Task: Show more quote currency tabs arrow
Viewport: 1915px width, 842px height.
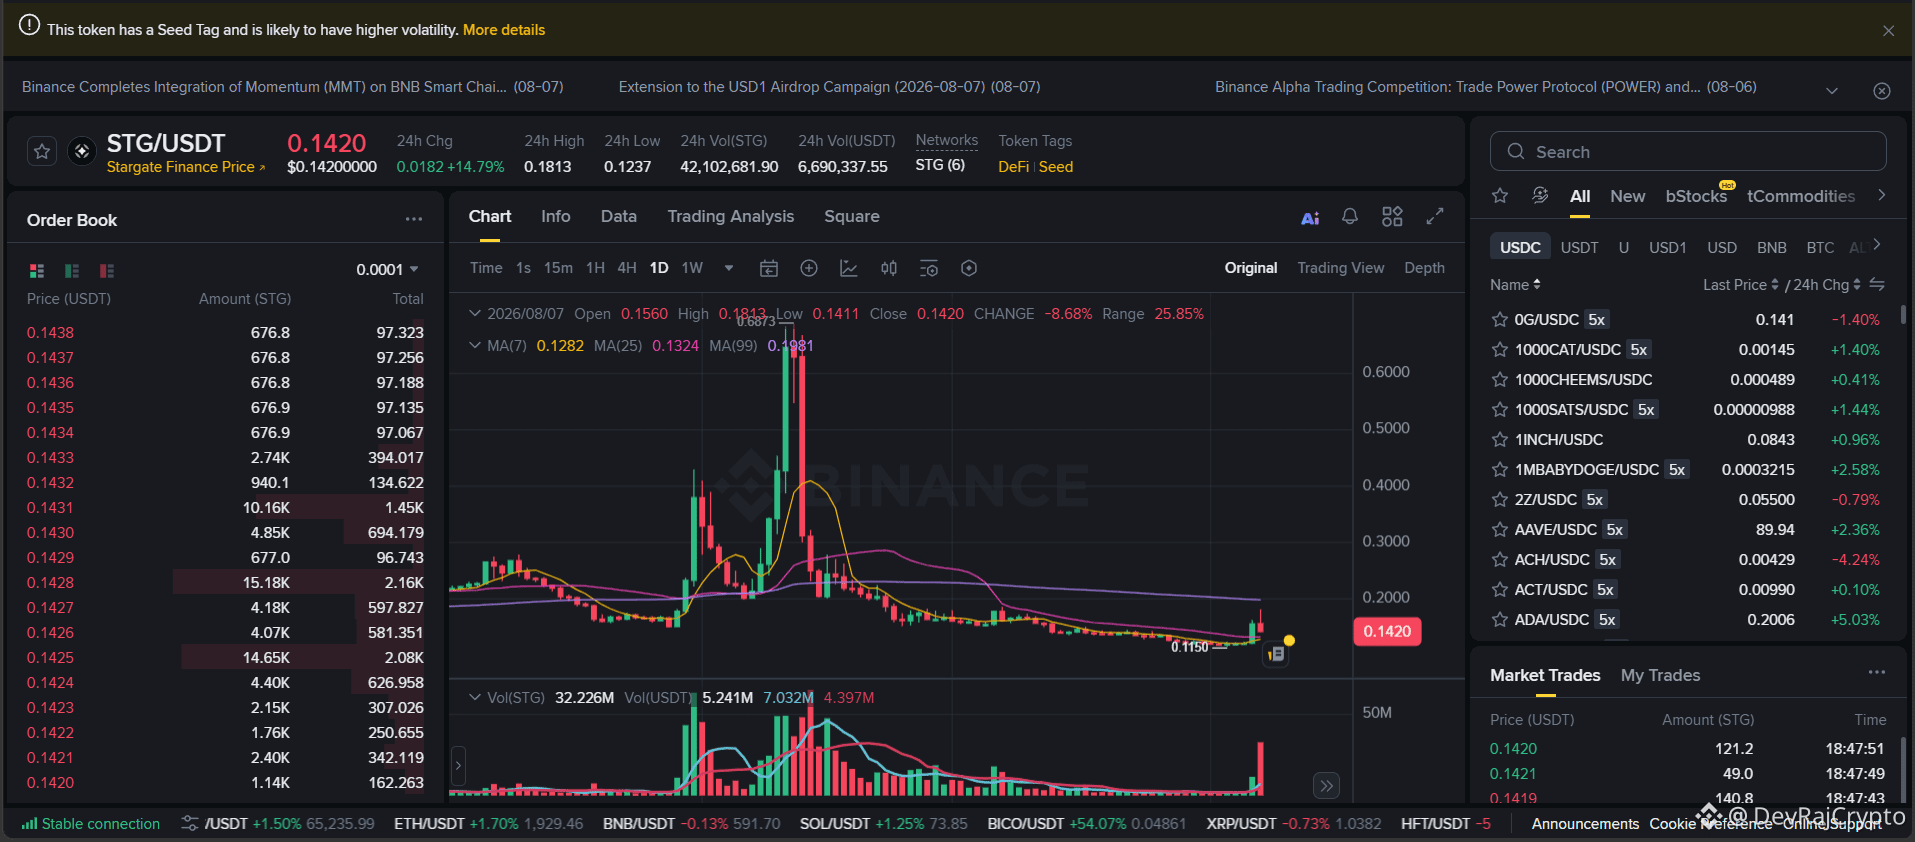Action: point(1877,245)
